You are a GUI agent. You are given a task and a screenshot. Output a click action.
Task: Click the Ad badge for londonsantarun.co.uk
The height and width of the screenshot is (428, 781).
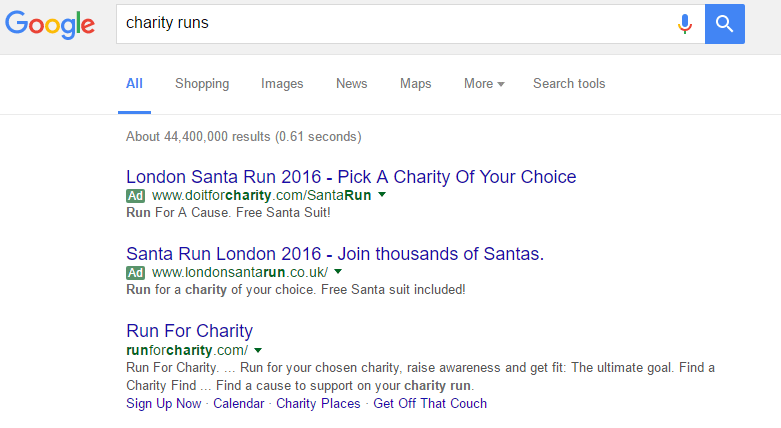(x=136, y=272)
